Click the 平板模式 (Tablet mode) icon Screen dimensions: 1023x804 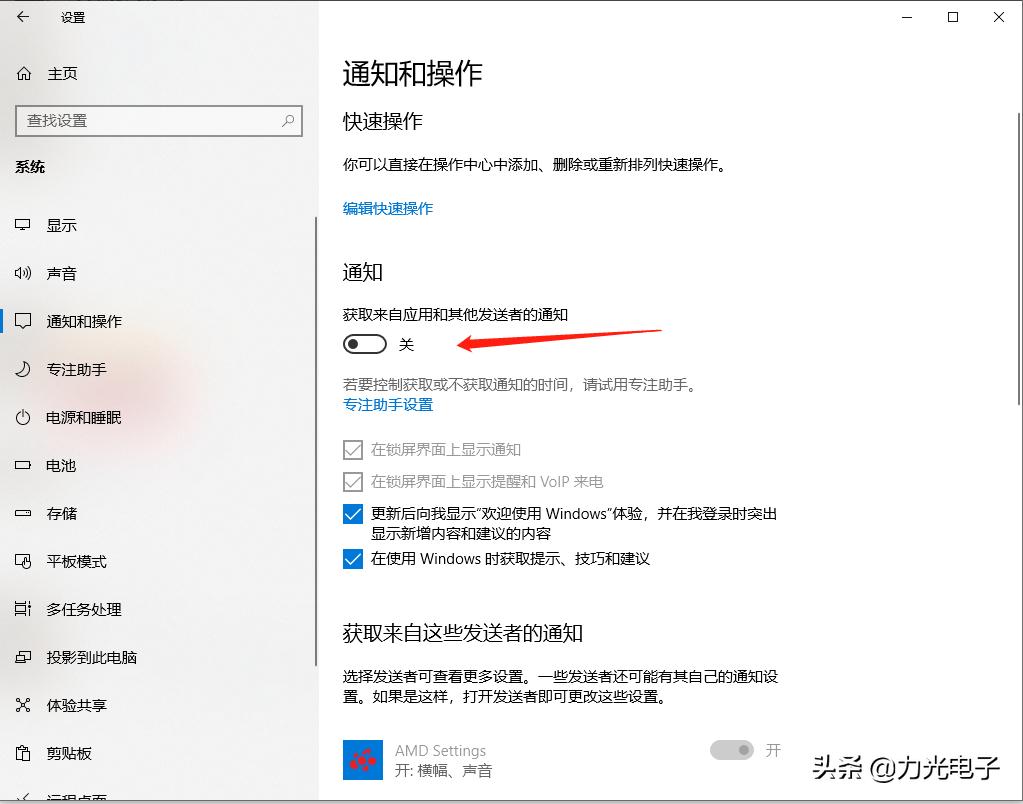[x=22, y=561]
